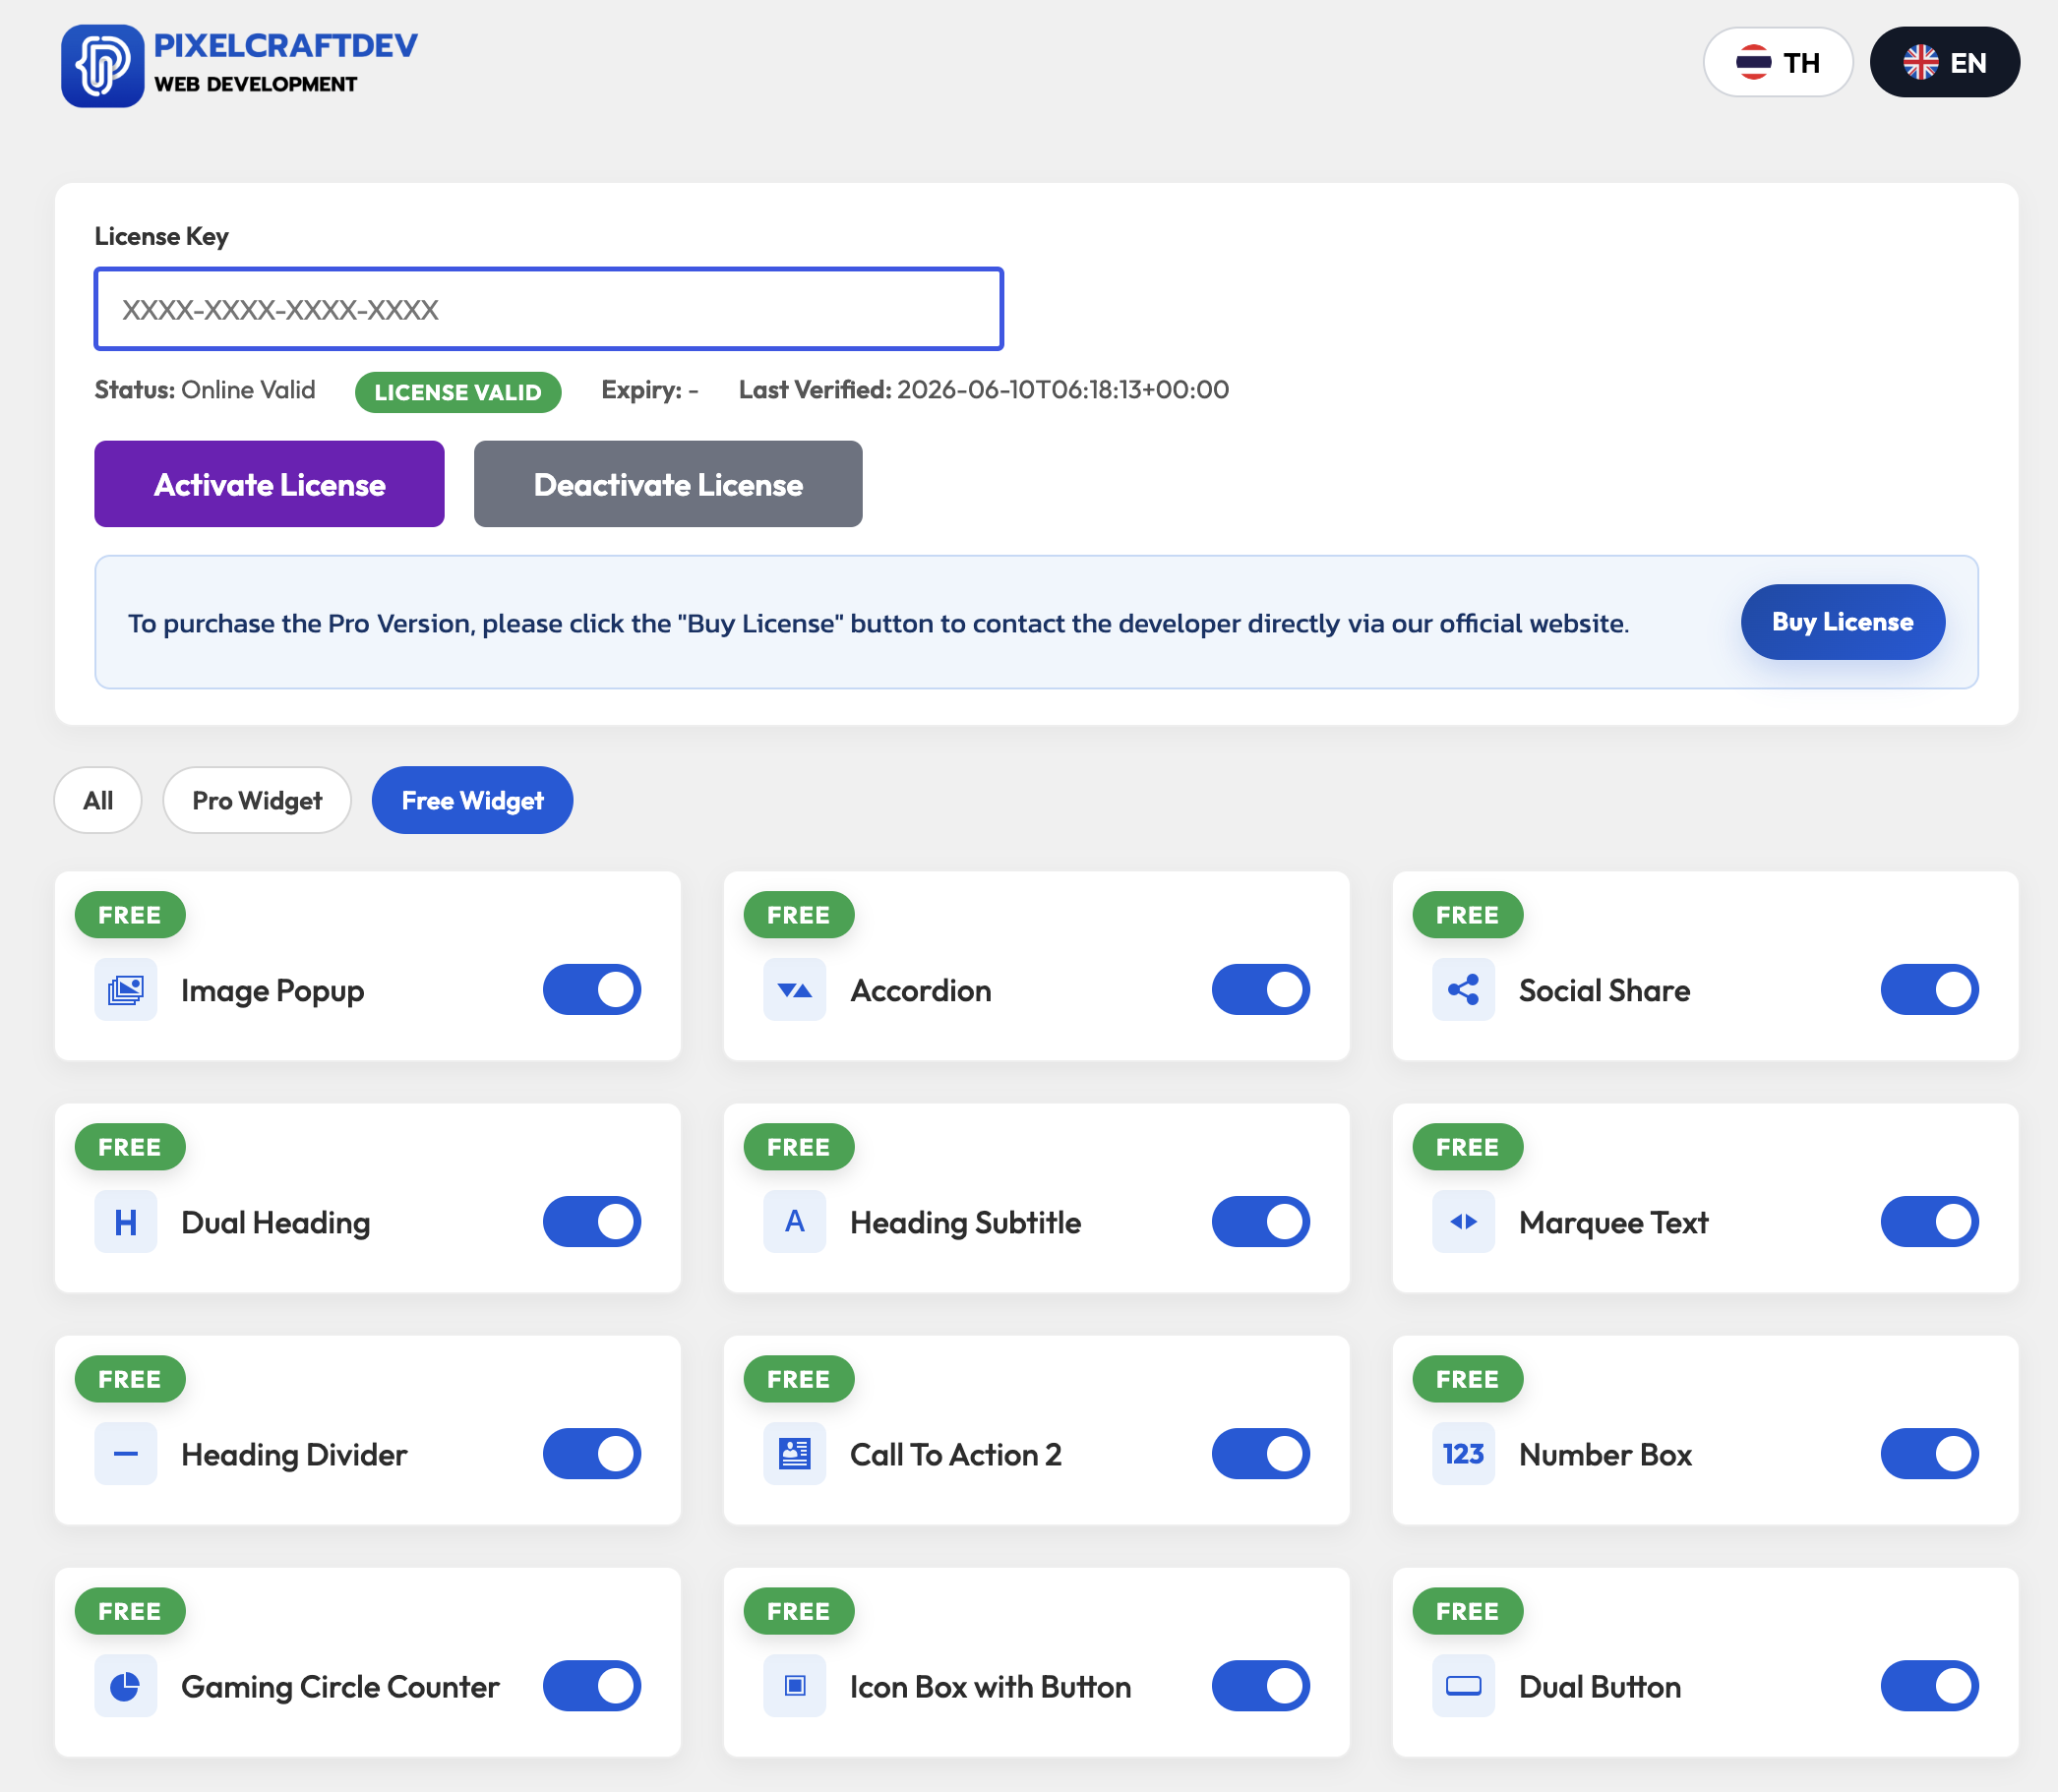Disable the Marquee Text toggle
The height and width of the screenshot is (1792, 2058).
click(1930, 1222)
